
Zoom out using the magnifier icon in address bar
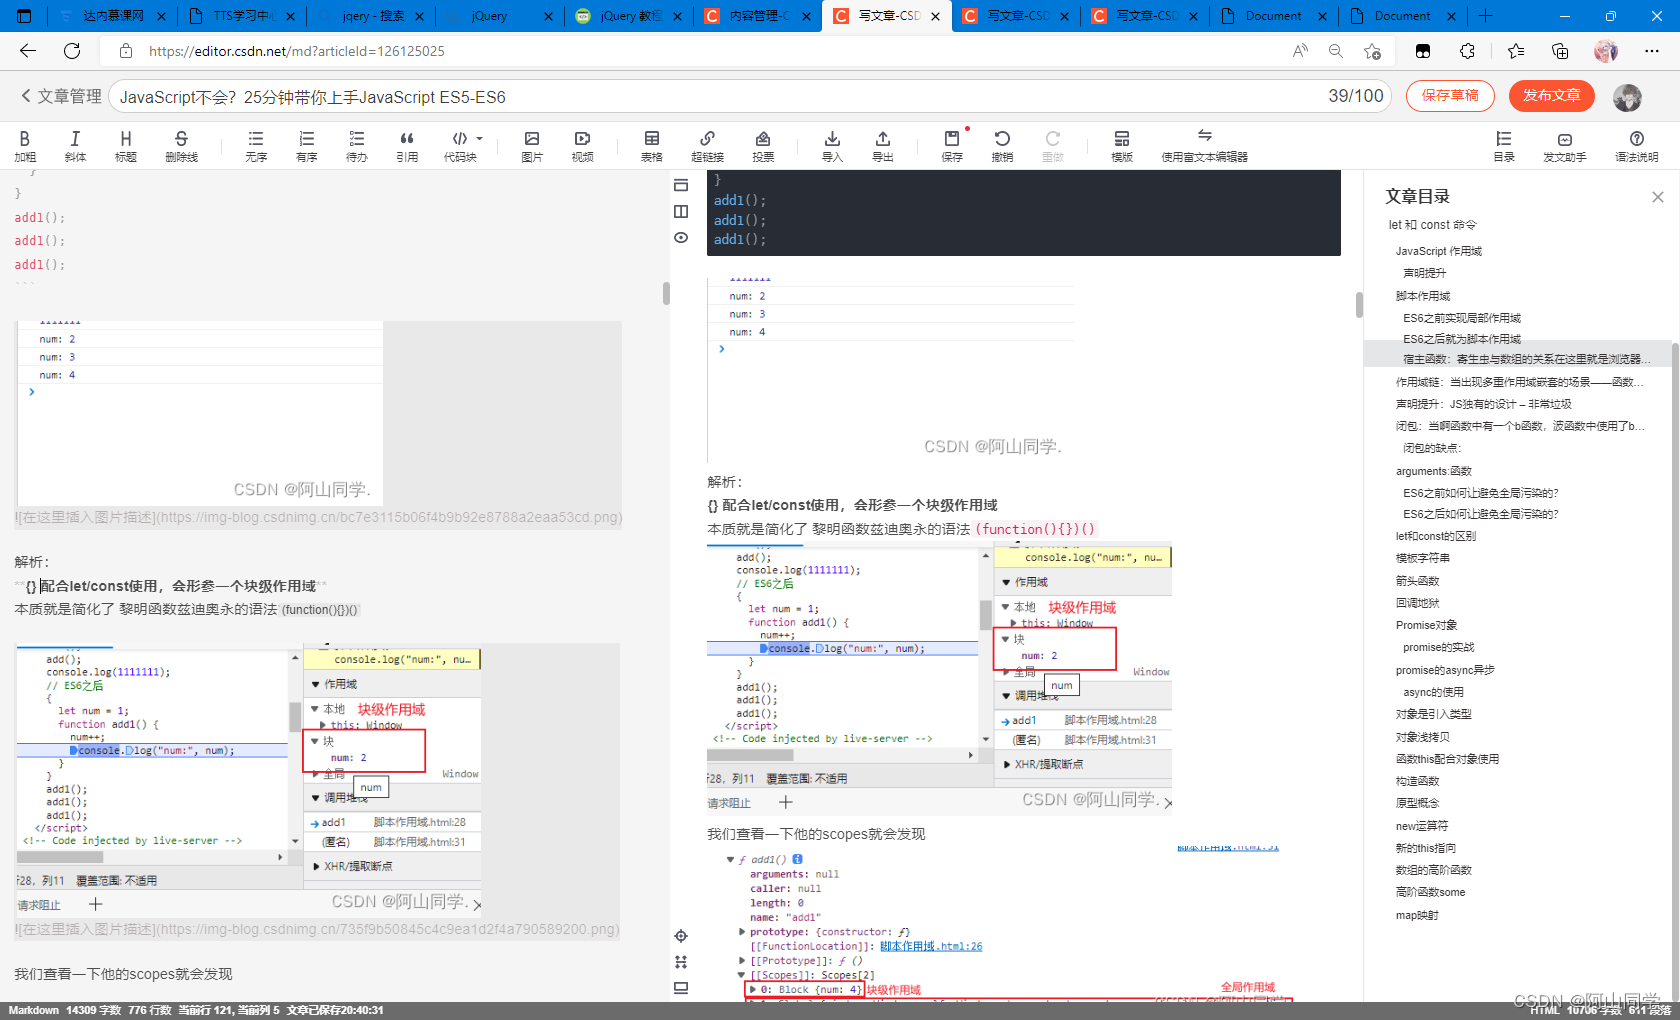[1335, 51]
